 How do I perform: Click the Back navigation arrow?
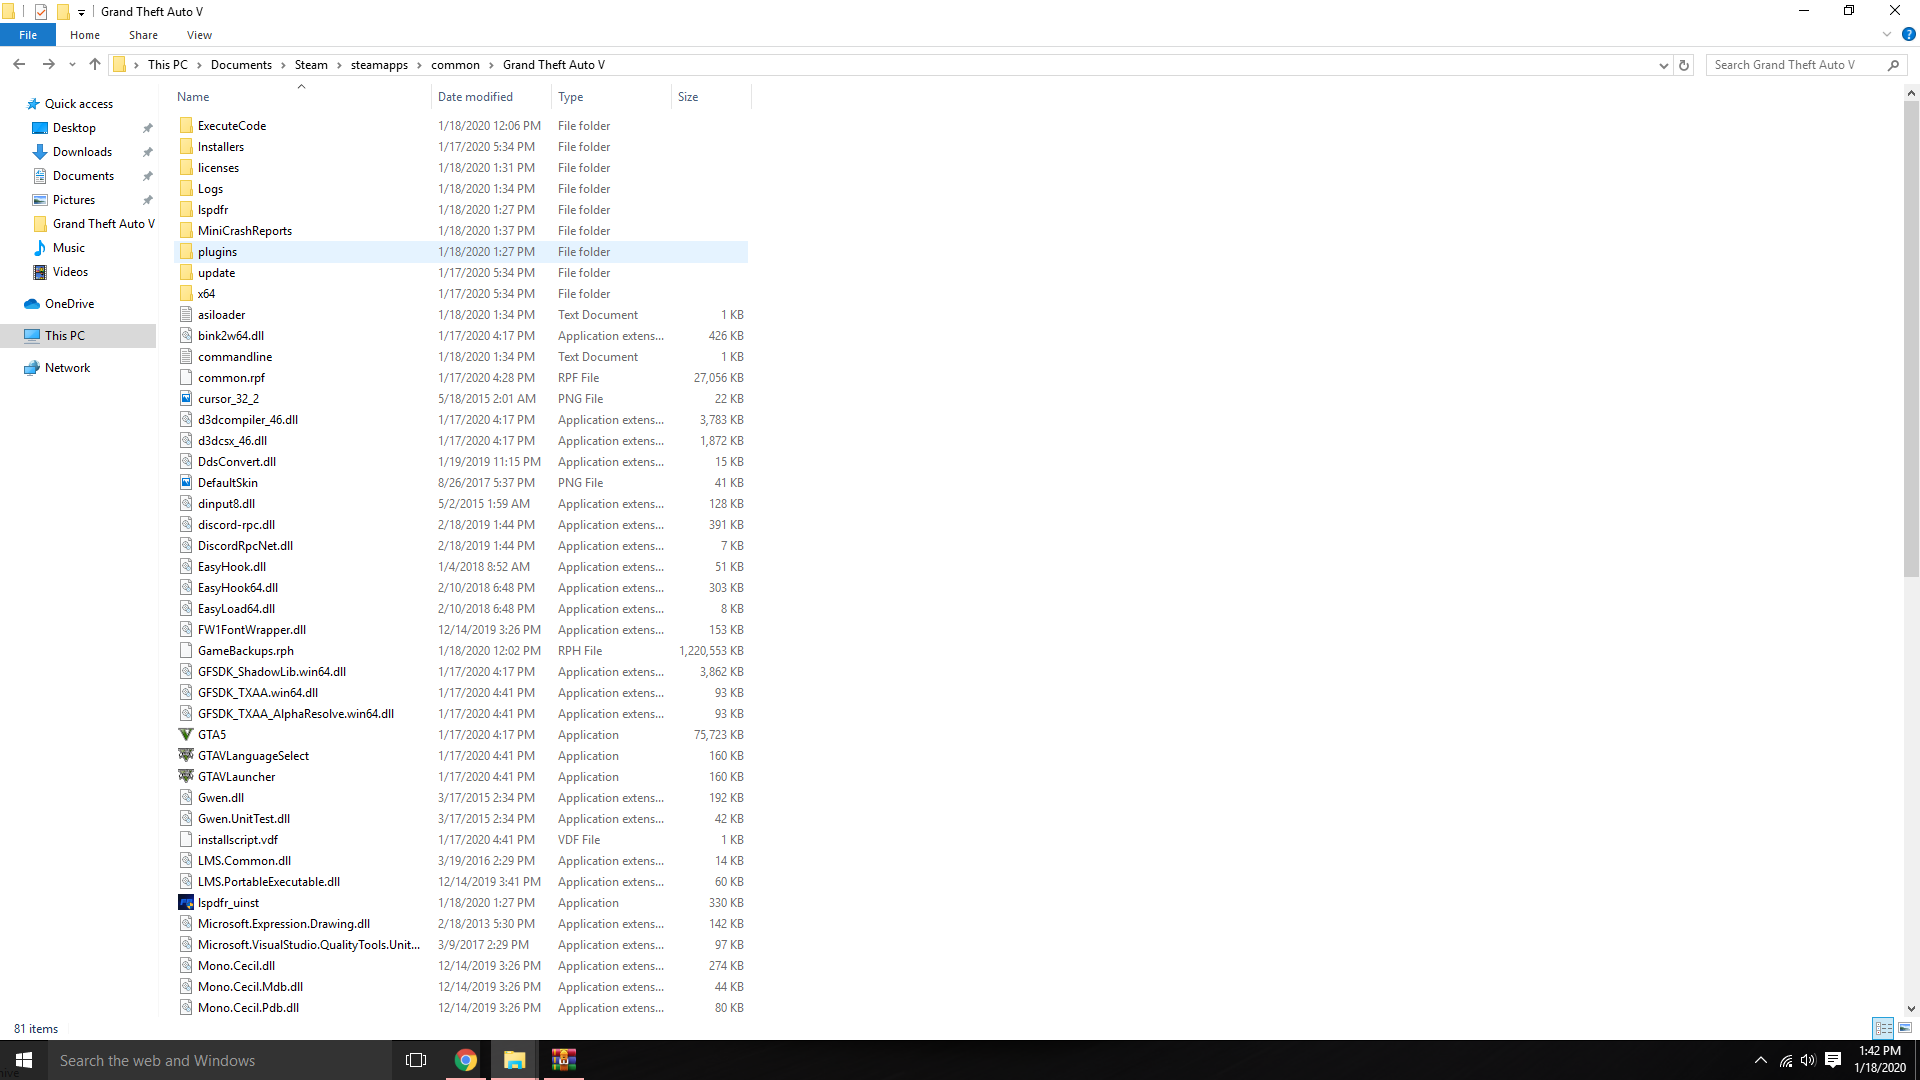19,64
